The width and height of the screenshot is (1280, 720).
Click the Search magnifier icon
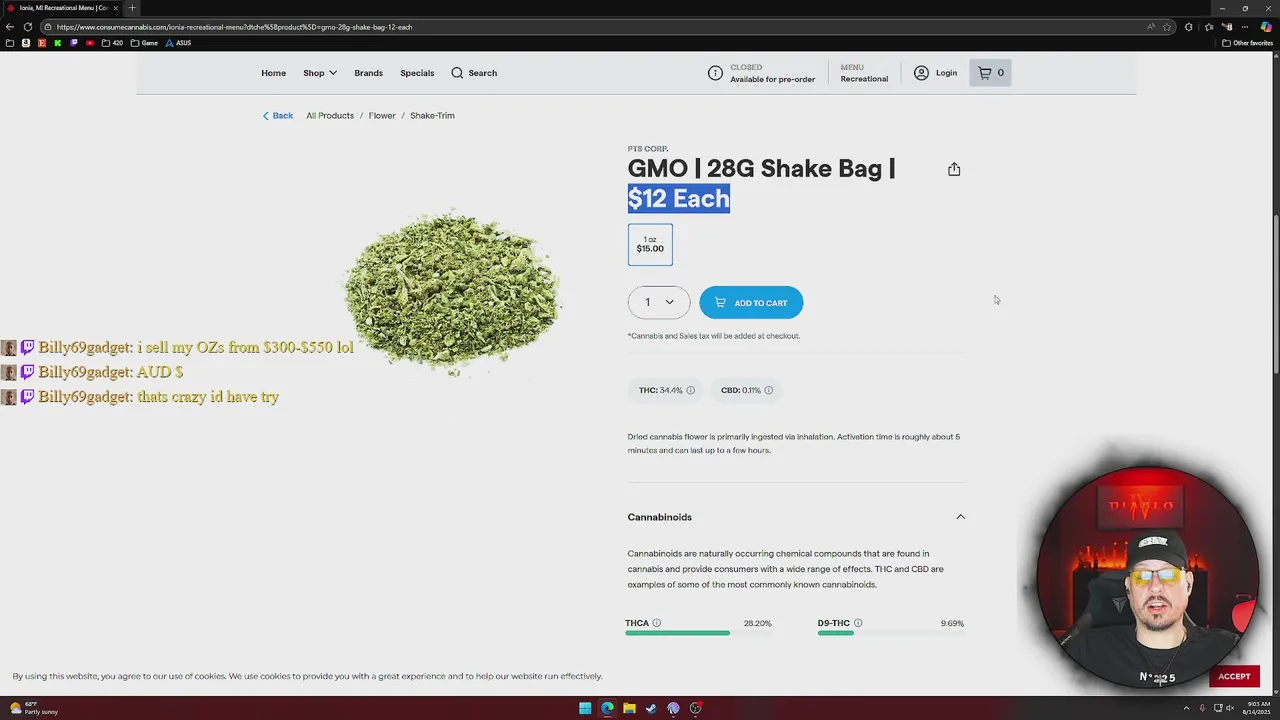(457, 73)
